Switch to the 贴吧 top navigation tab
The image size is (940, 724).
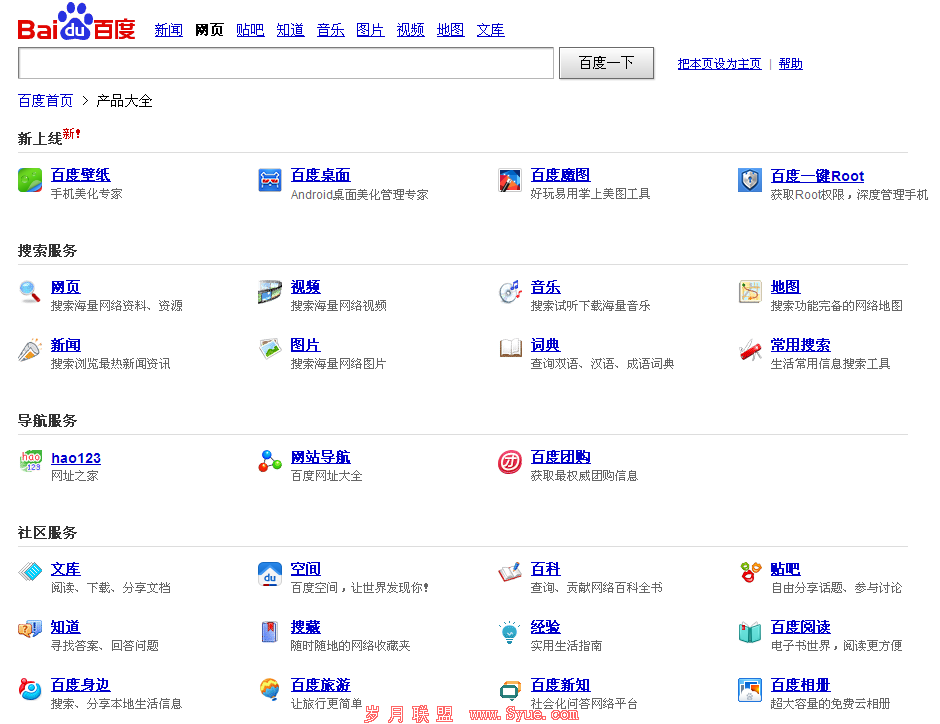coord(250,30)
